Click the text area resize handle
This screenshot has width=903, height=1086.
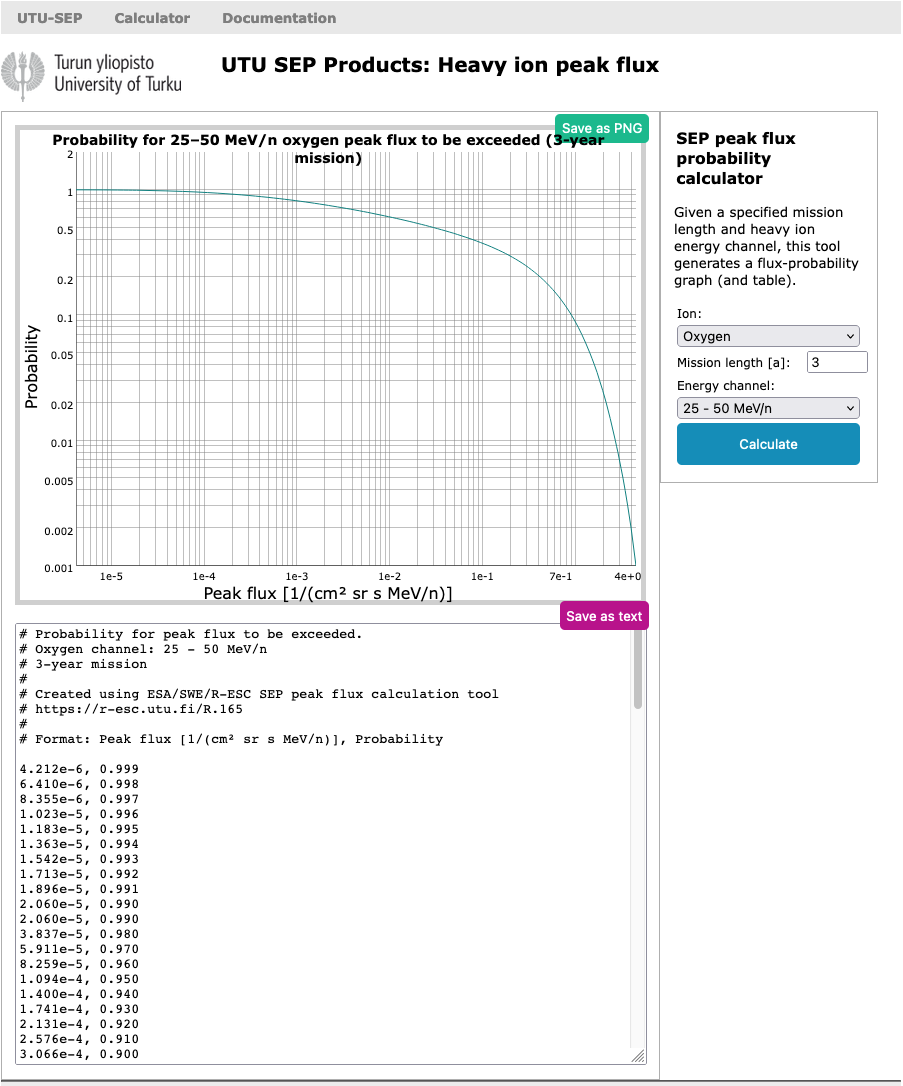tap(638, 1057)
